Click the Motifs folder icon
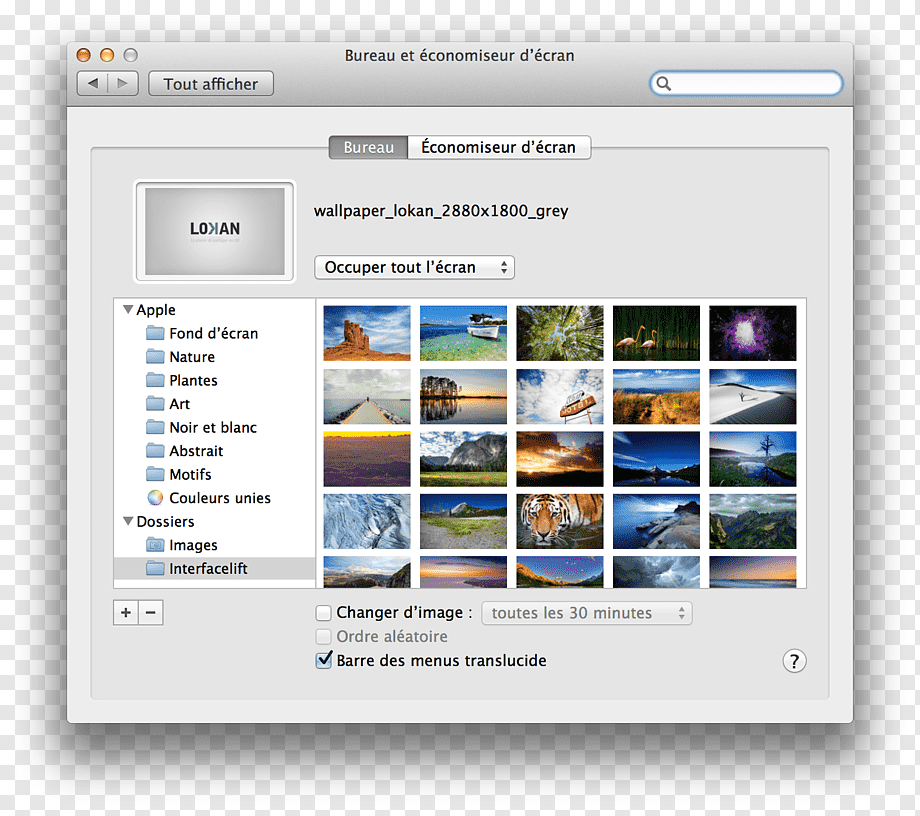 [155, 474]
